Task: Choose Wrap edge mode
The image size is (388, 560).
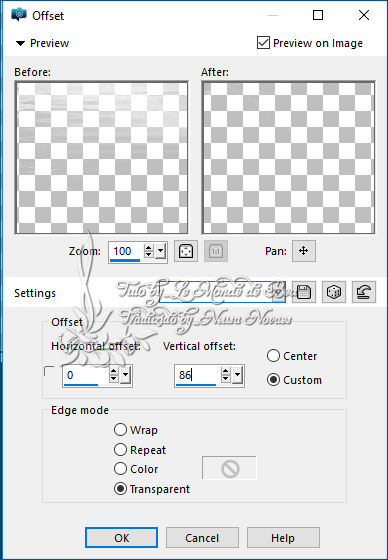Action: [120, 430]
